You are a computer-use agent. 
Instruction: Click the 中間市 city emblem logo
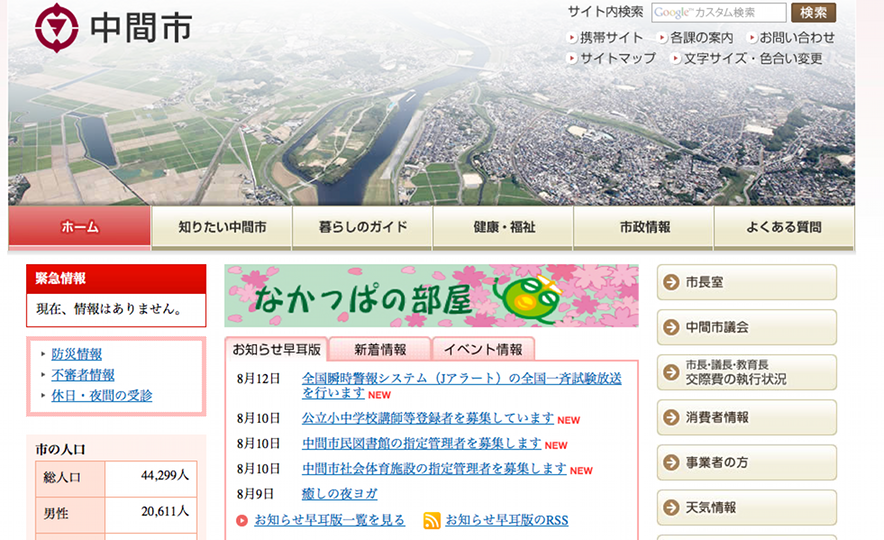56,28
